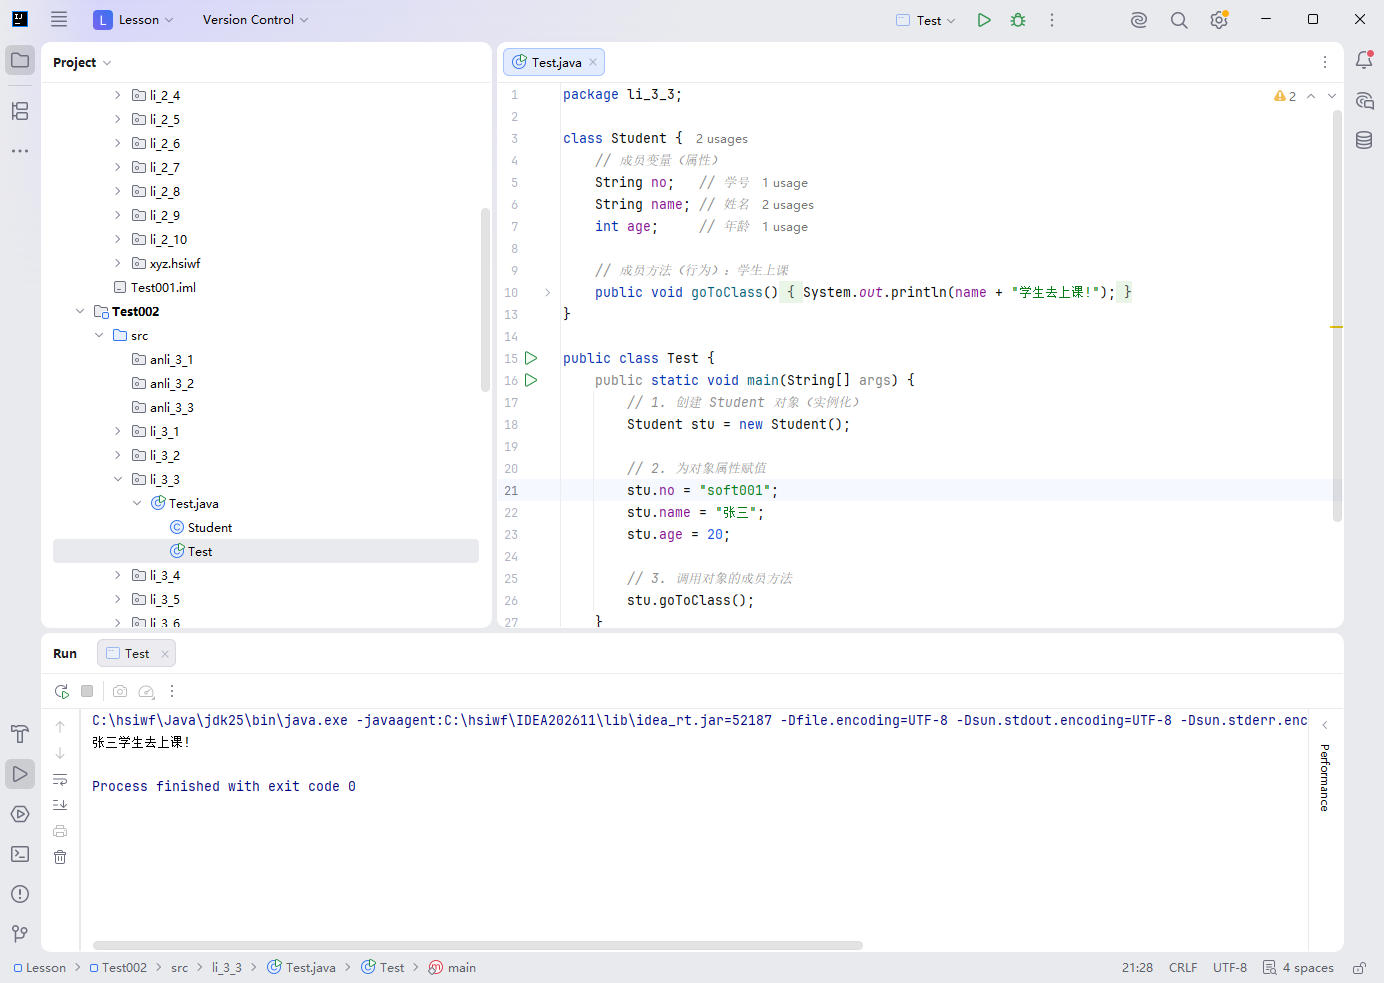Clear all console output trash icon
The image size is (1384, 983).
60,857
